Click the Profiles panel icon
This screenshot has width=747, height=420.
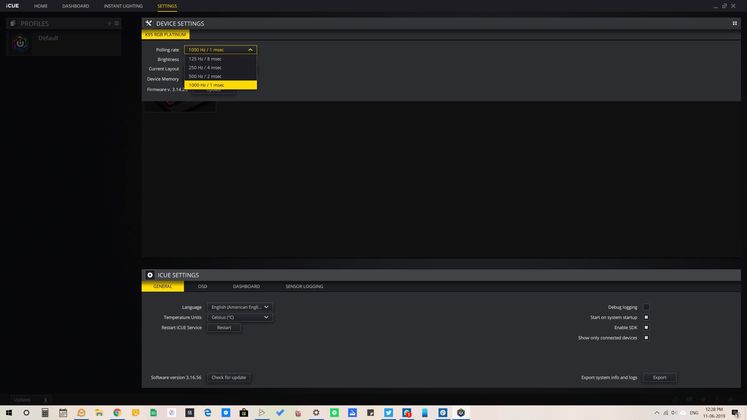point(13,23)
